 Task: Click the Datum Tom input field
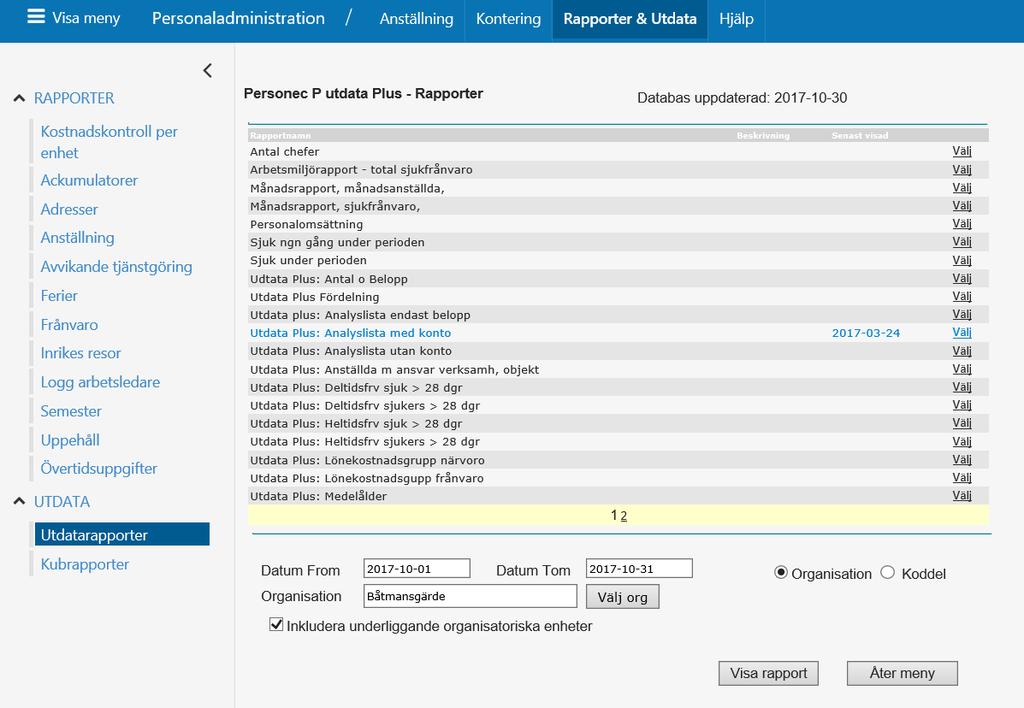click(639, 569)
